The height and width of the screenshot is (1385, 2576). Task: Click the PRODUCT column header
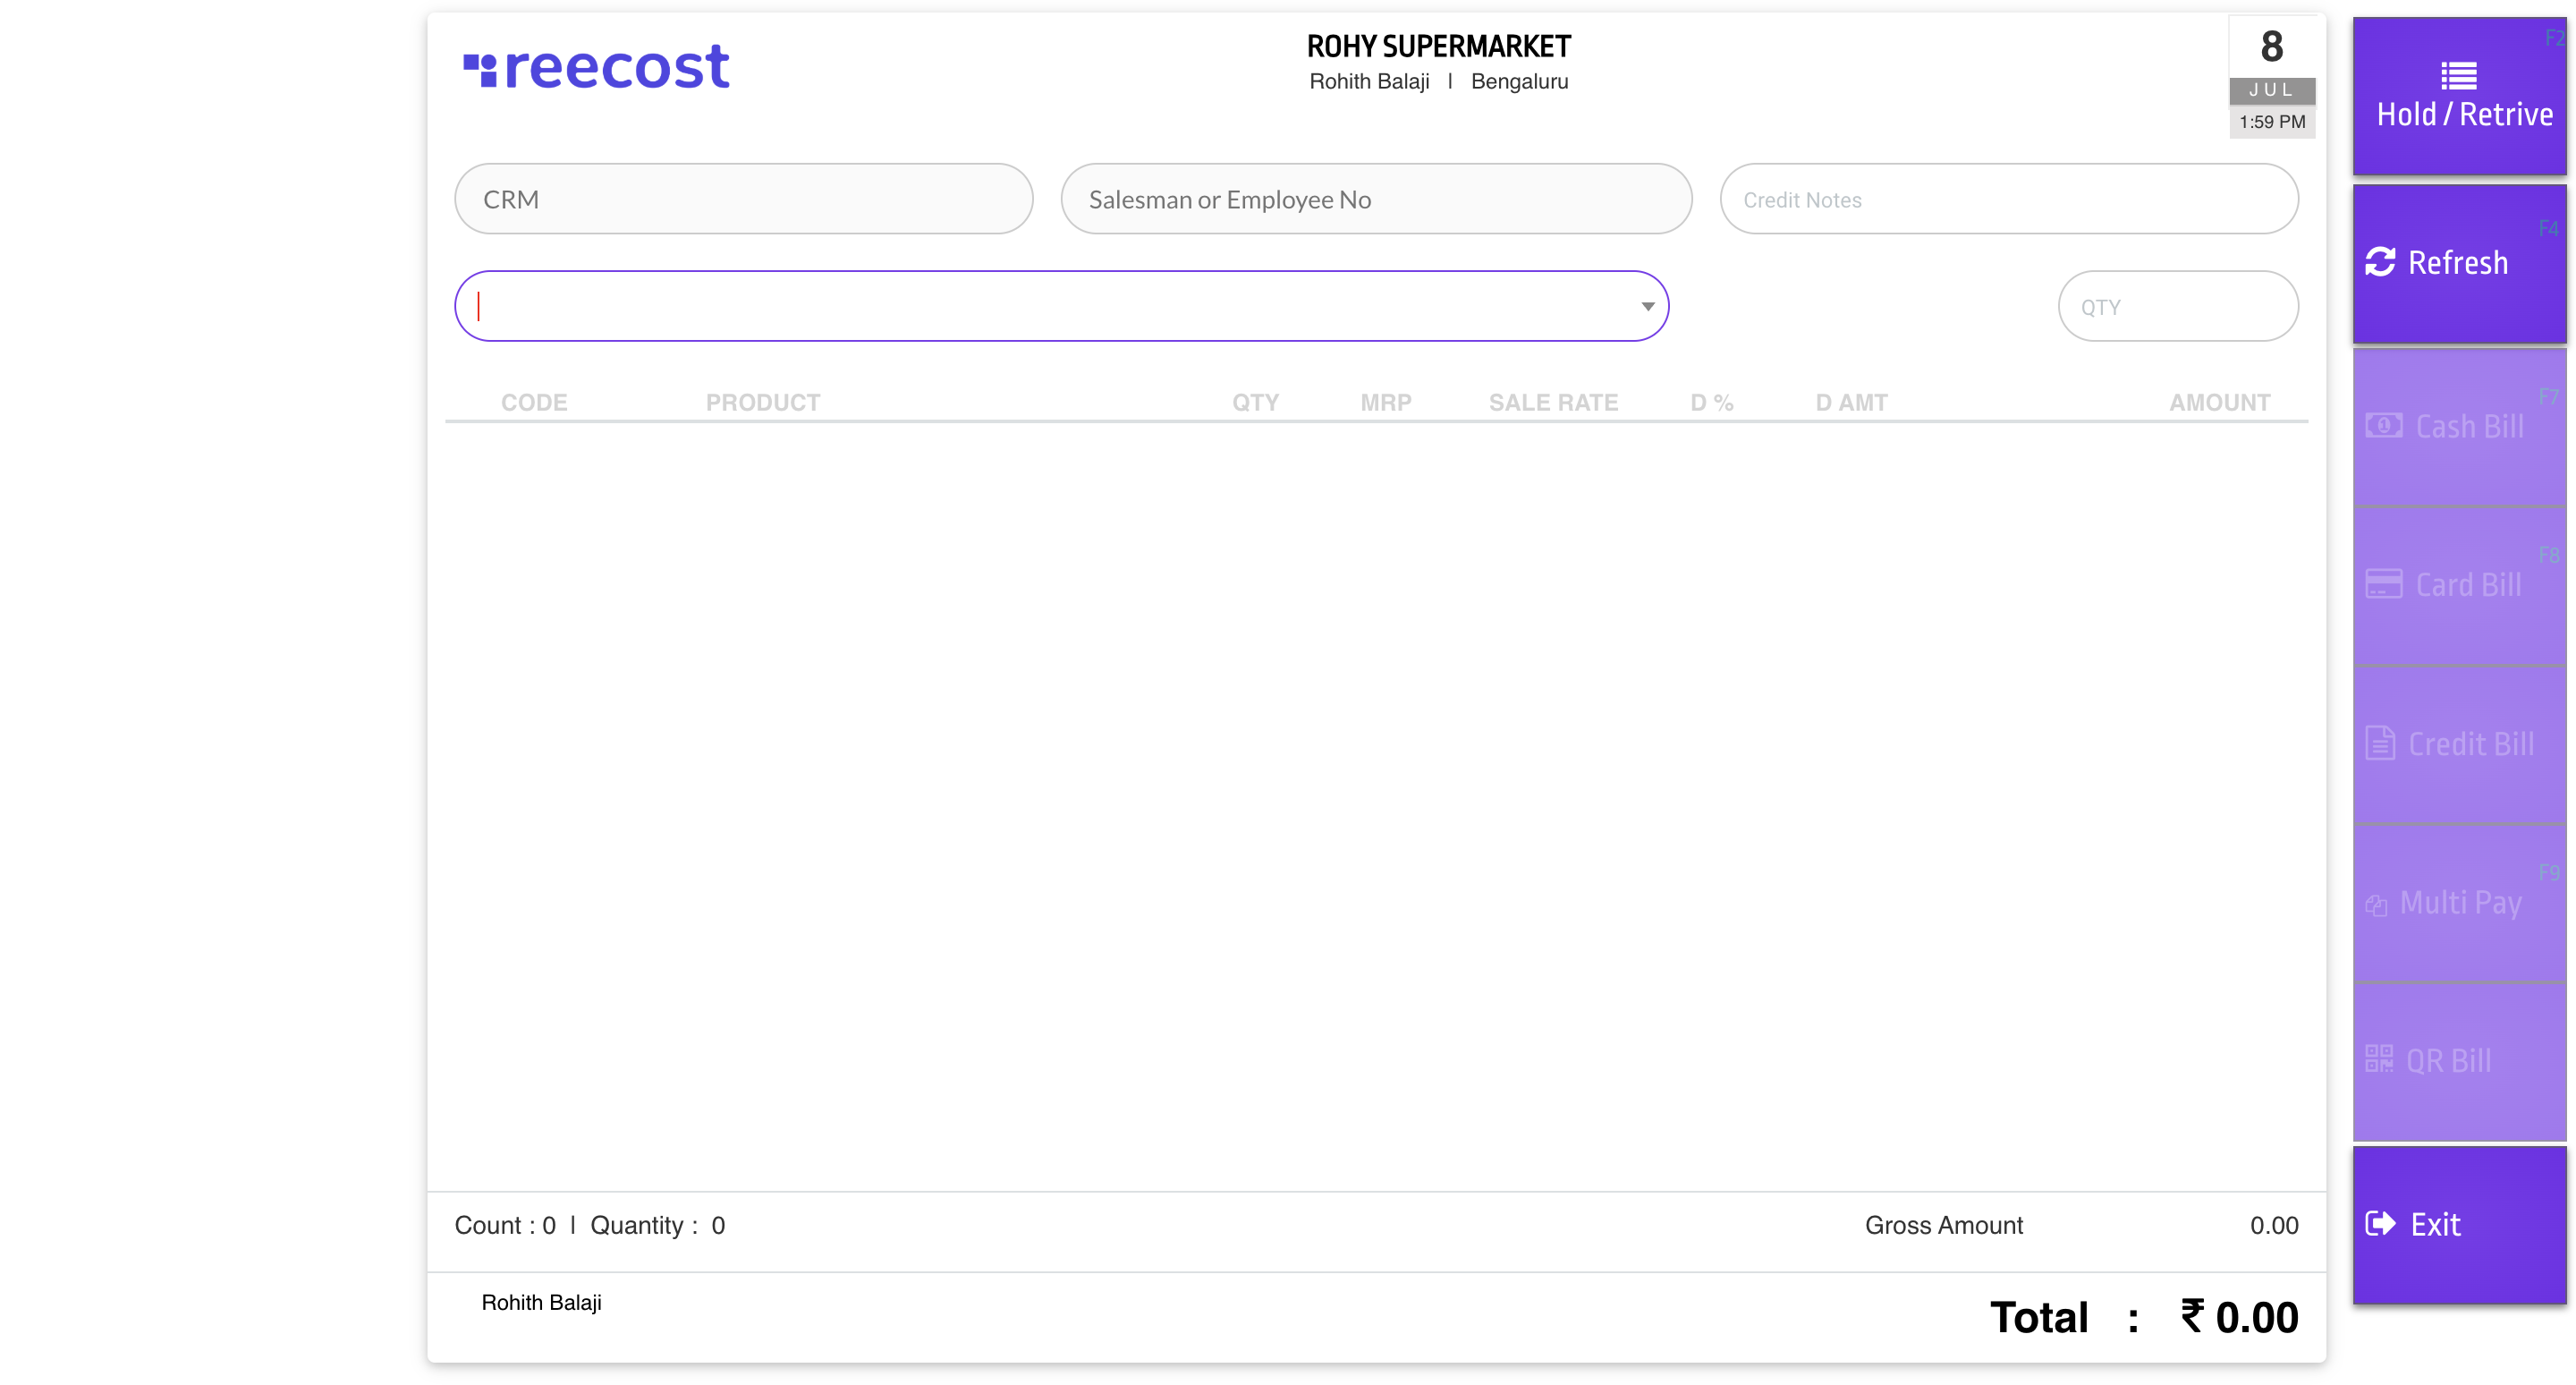[763, 402]
